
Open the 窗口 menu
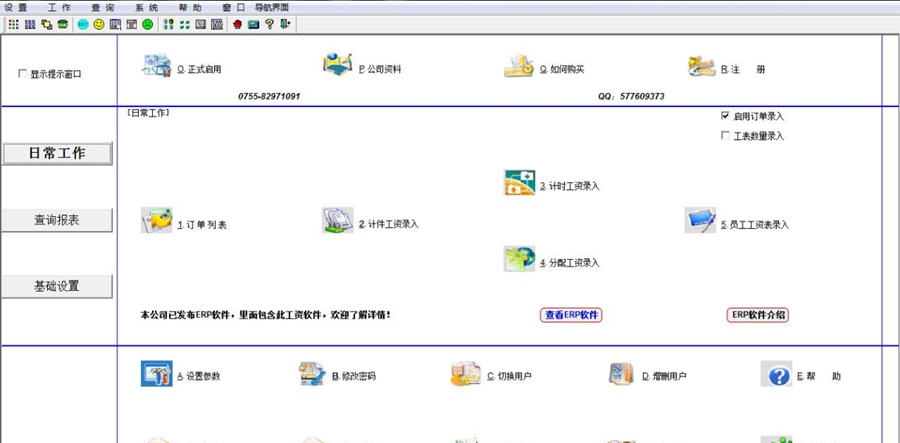234,7
